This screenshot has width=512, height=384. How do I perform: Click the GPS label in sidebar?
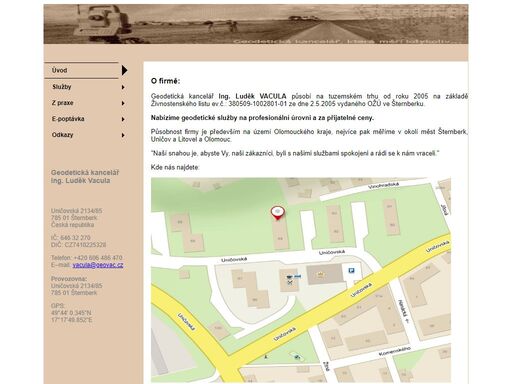coord(58,306)
